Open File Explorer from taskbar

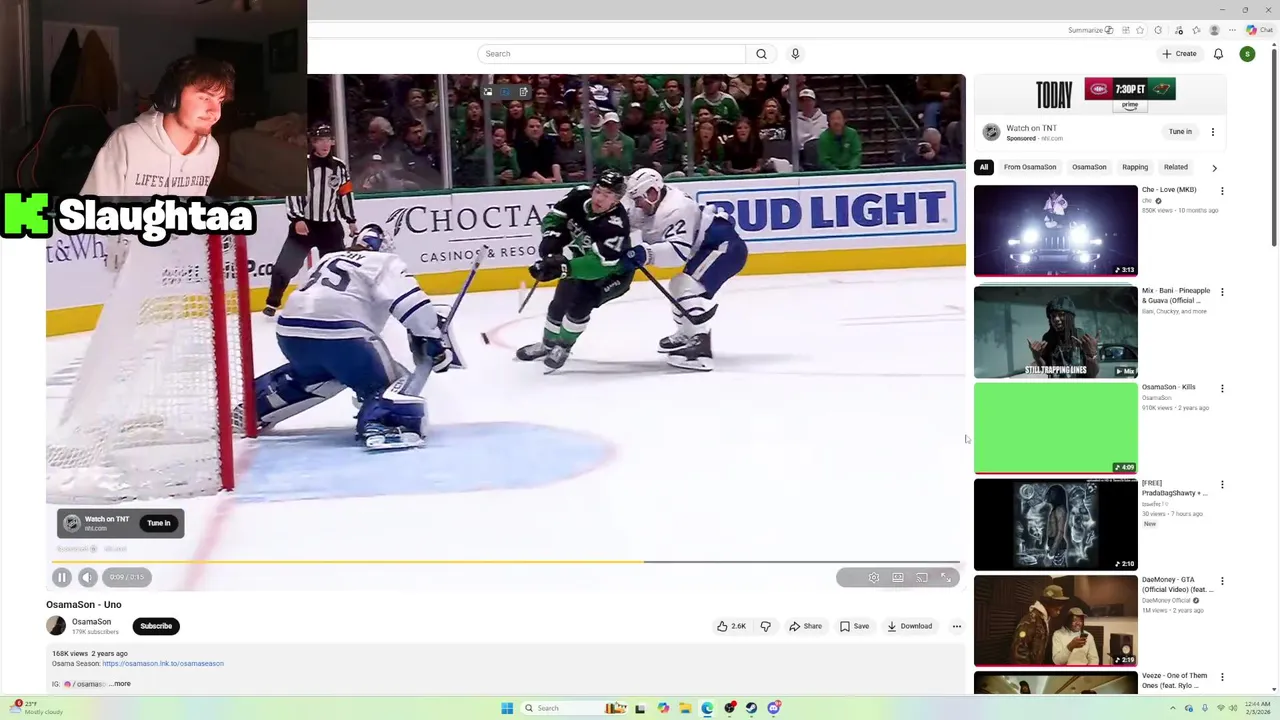(685, 708)
